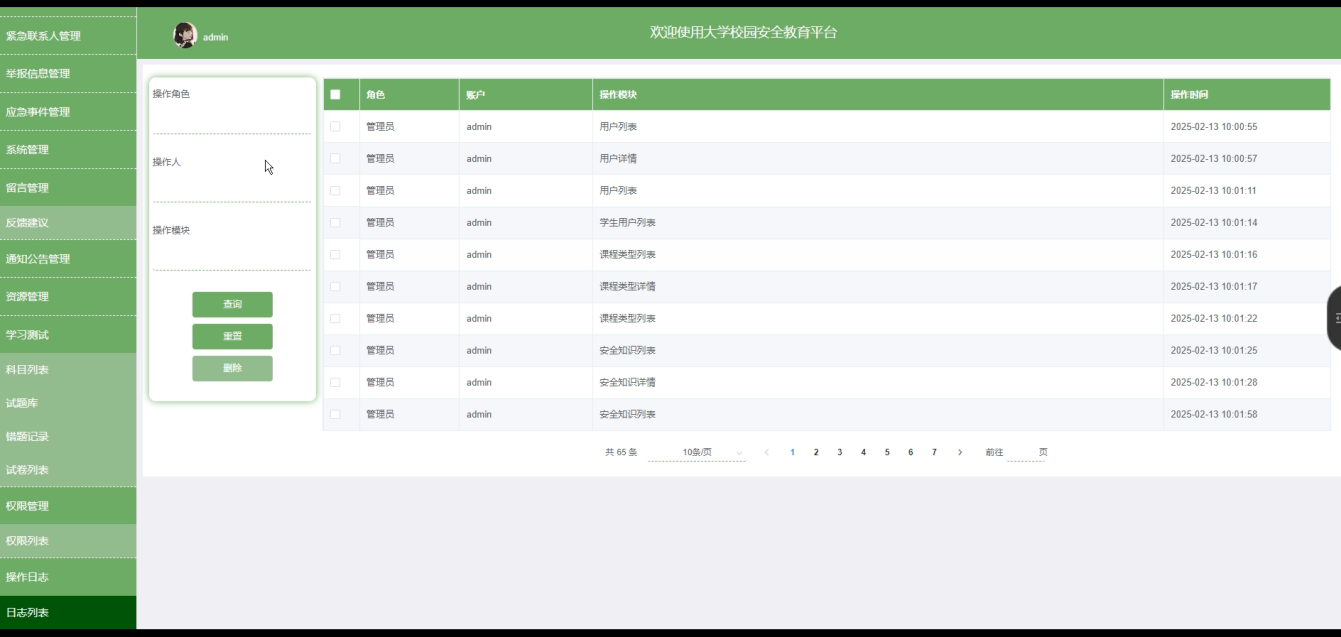Screen dimensions: 1341x637
Task: Collapse 学习测试 sidebar menu
Action: pyautogui.click(x=68, y=335)
